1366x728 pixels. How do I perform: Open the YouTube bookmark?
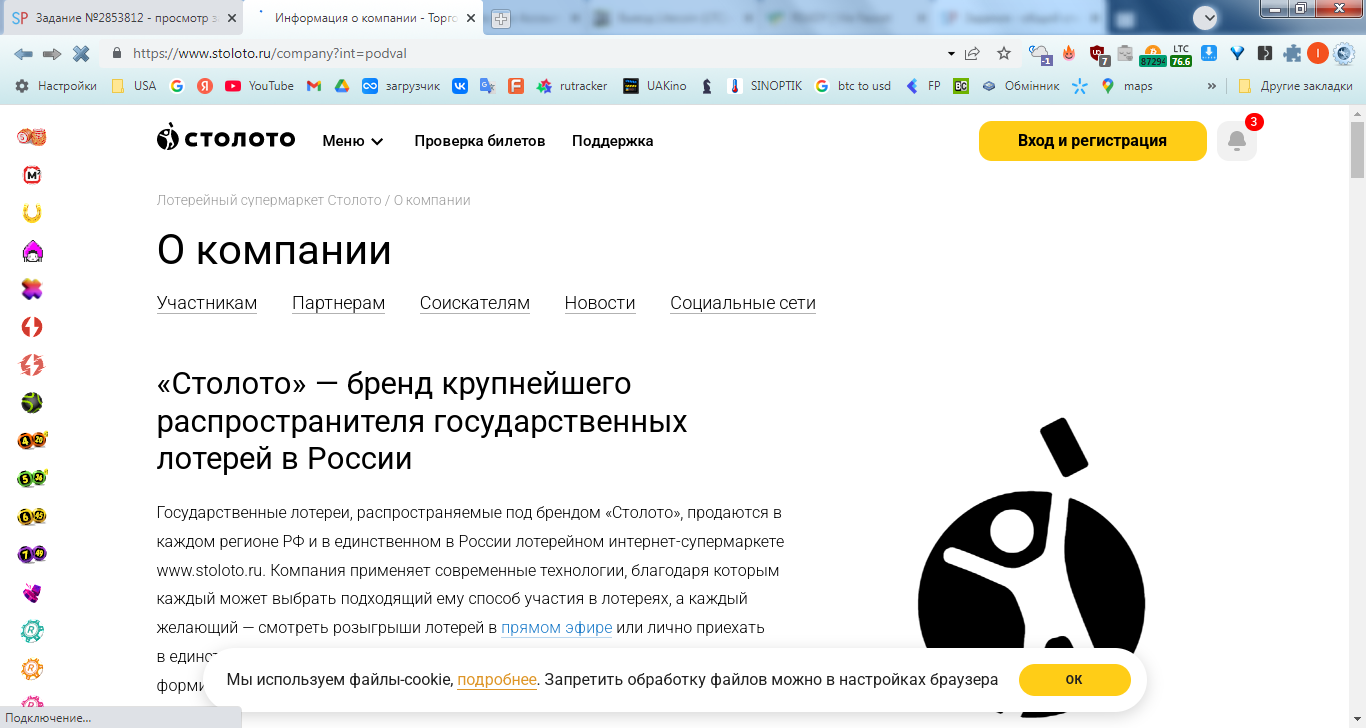pos(260,86)
